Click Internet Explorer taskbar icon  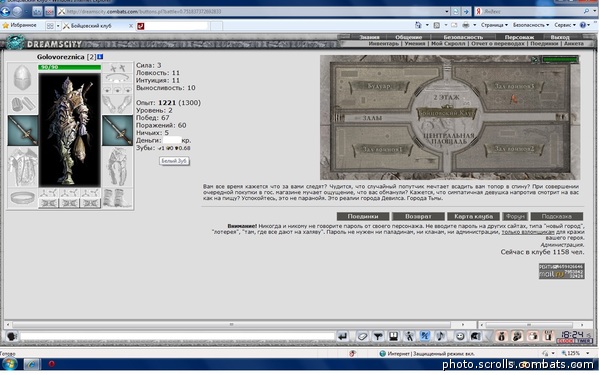click(32, 364)
